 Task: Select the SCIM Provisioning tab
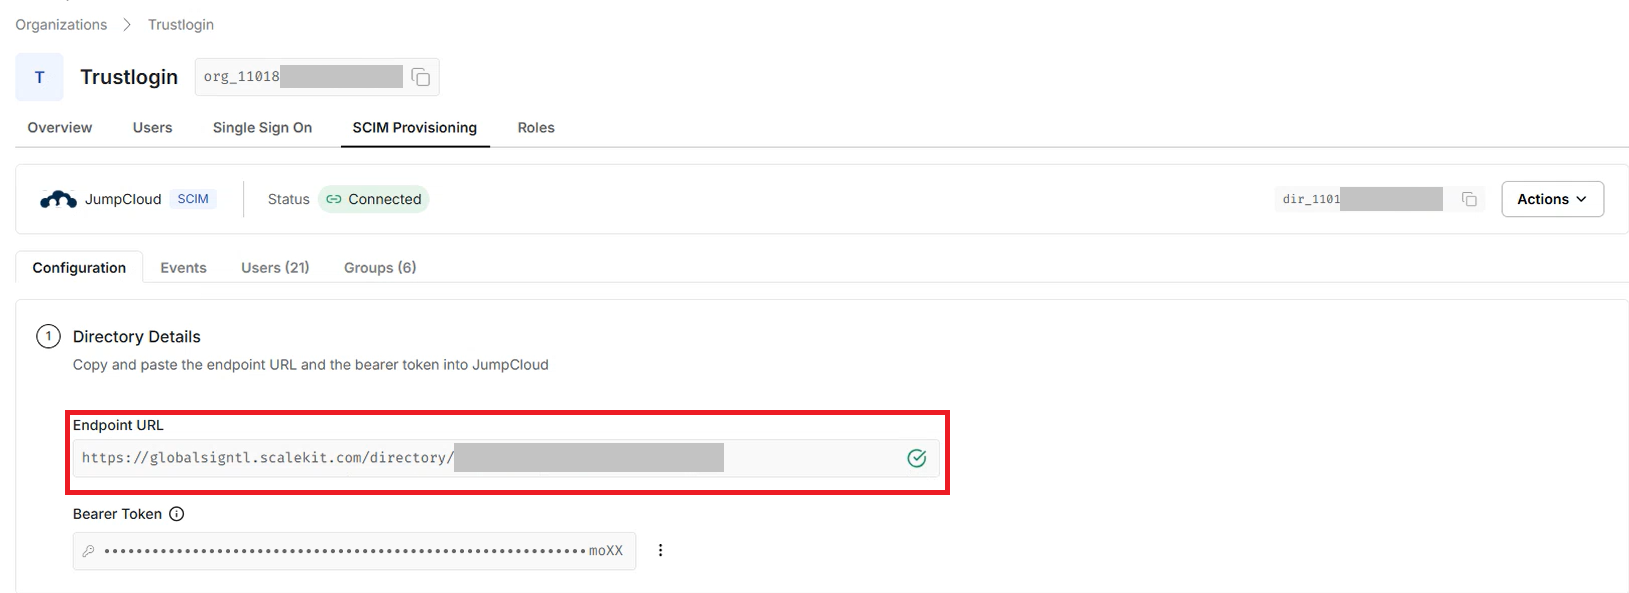(x=415, y=128)
